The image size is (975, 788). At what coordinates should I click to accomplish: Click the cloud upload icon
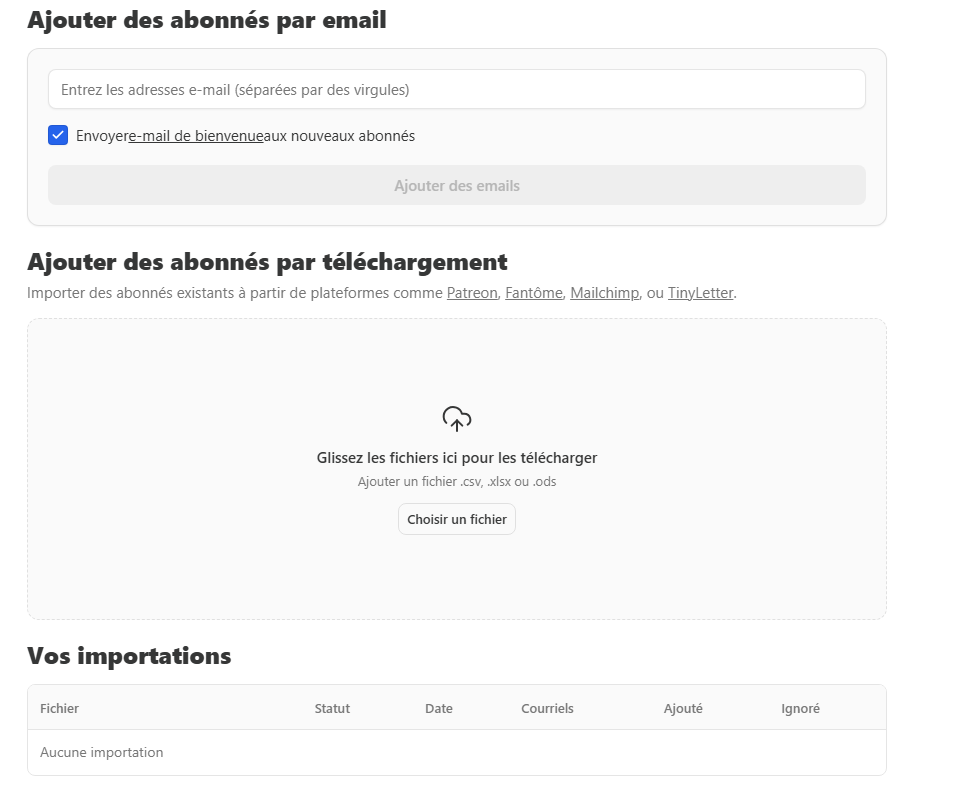[x=456, y=419]
